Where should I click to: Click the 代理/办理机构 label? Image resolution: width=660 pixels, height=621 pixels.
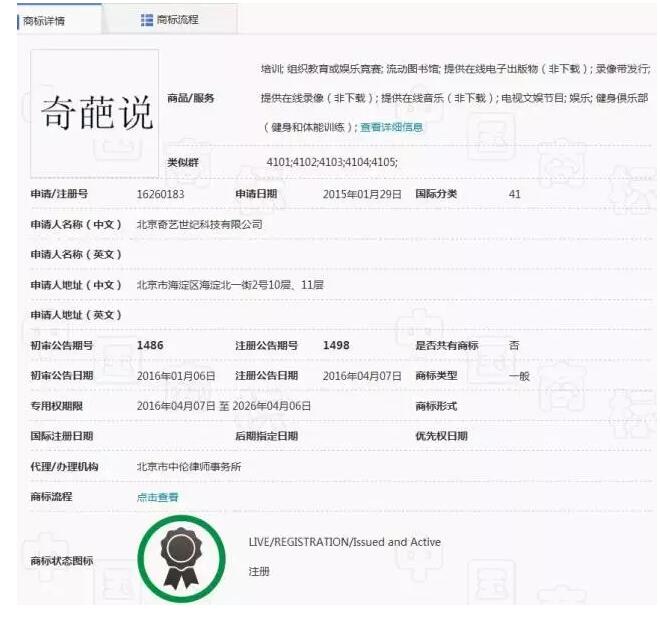tap(64, 466)
